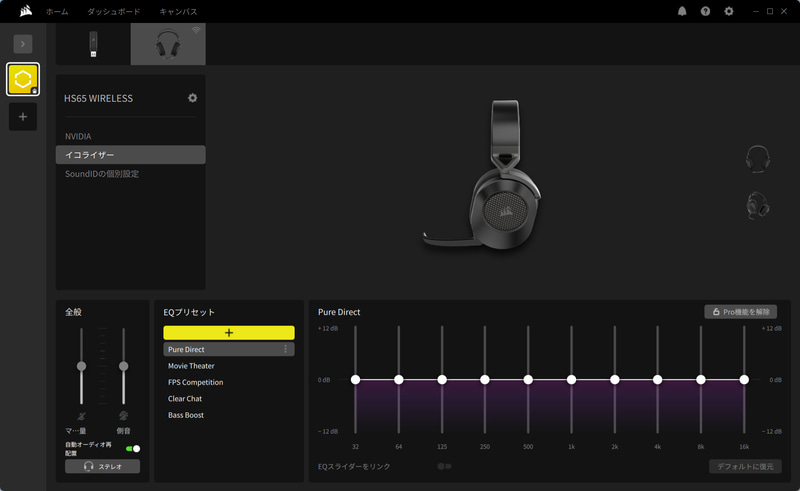800x491 pixels.
Task: Click the デフォルトに復元 button
Action: 745,466
